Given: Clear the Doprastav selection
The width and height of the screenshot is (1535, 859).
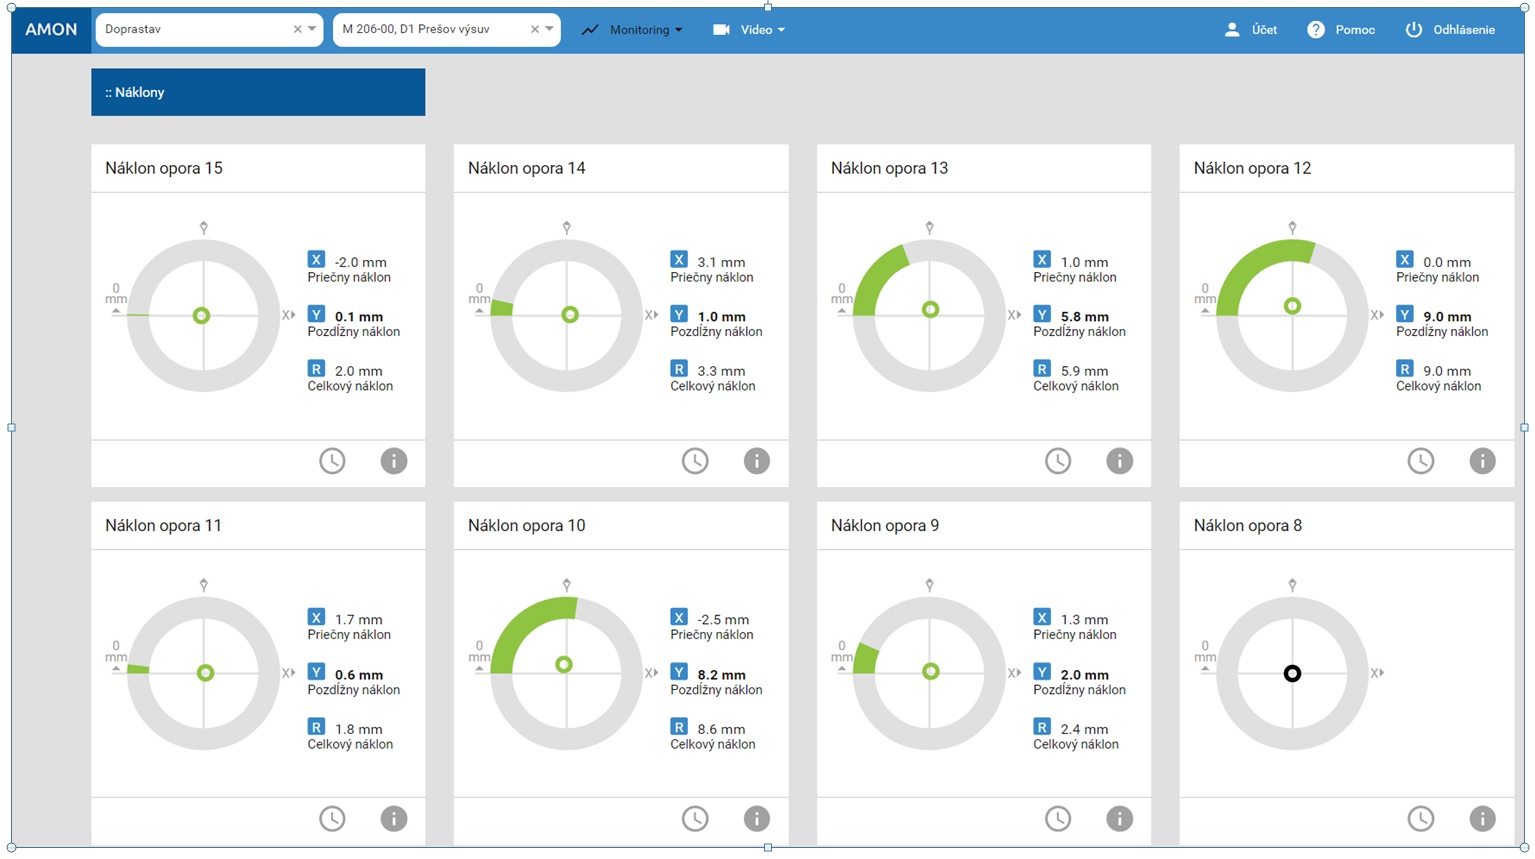Looking at the screenshot, I should point(297,30).
